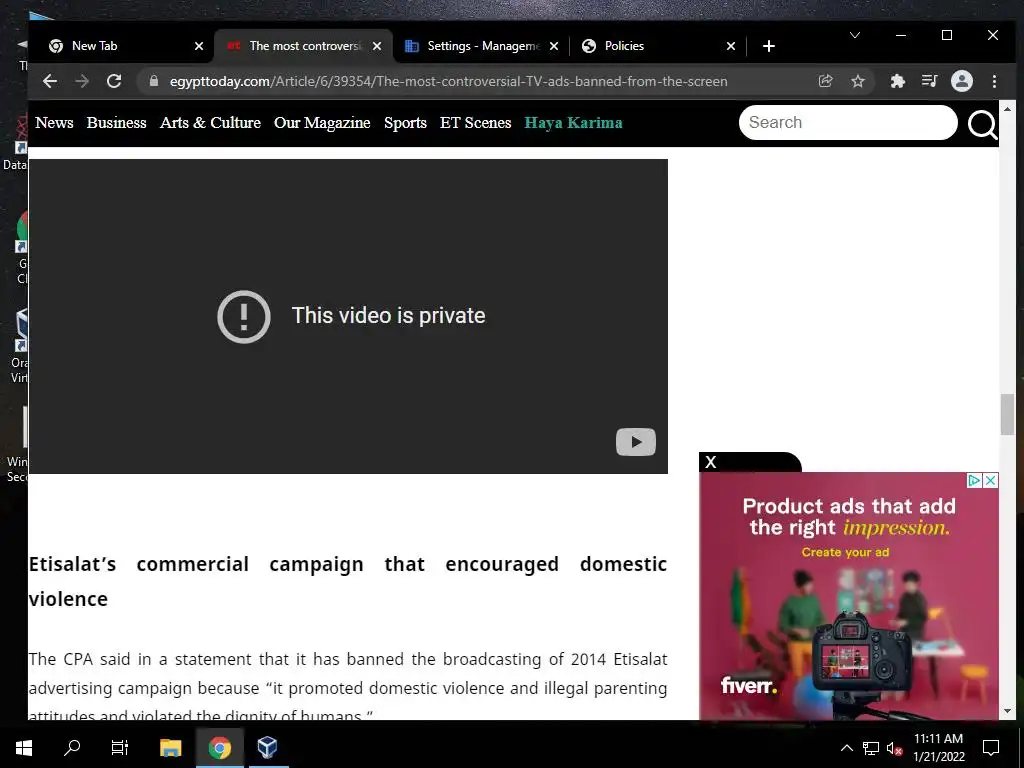Show hidden system tray icons
Screen dimensions: 1024x768
click(846, 748)
